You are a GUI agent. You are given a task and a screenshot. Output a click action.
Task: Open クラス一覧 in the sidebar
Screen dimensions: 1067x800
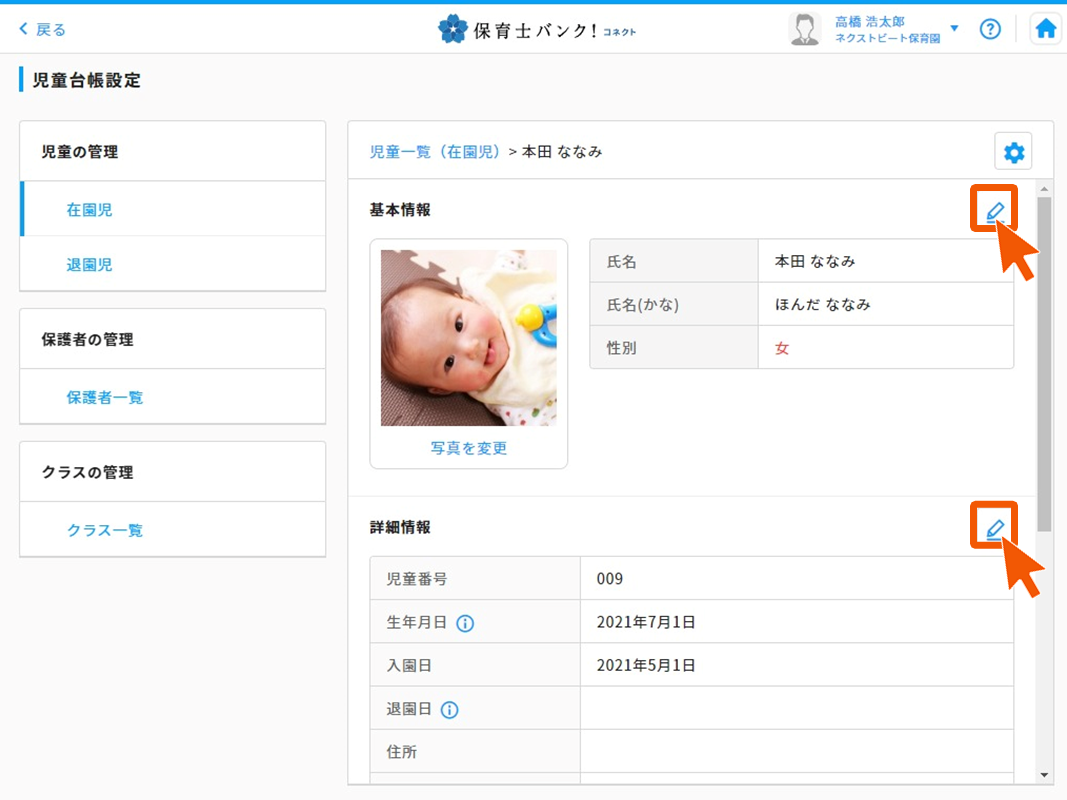click(105, 530)
